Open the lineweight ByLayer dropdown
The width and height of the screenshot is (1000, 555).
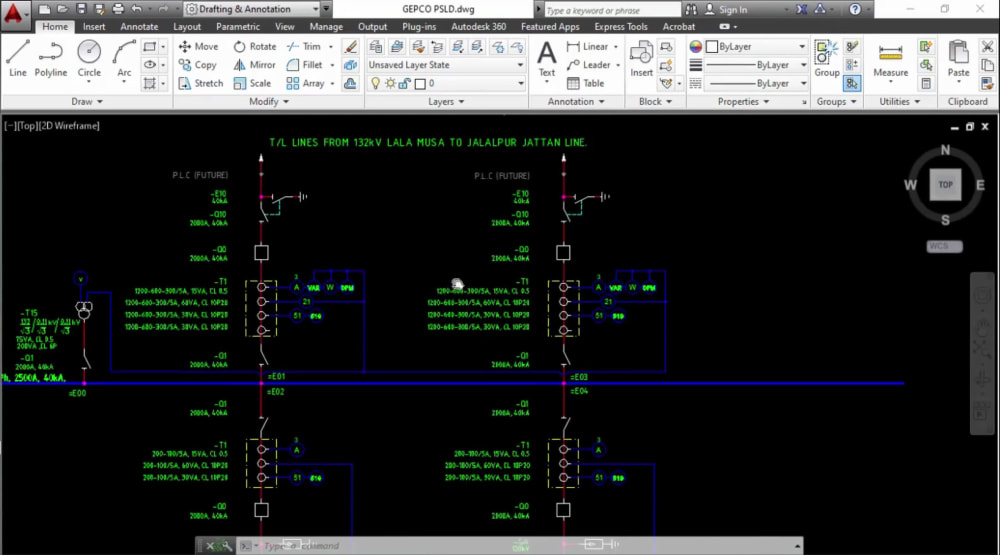click(756, 65)
